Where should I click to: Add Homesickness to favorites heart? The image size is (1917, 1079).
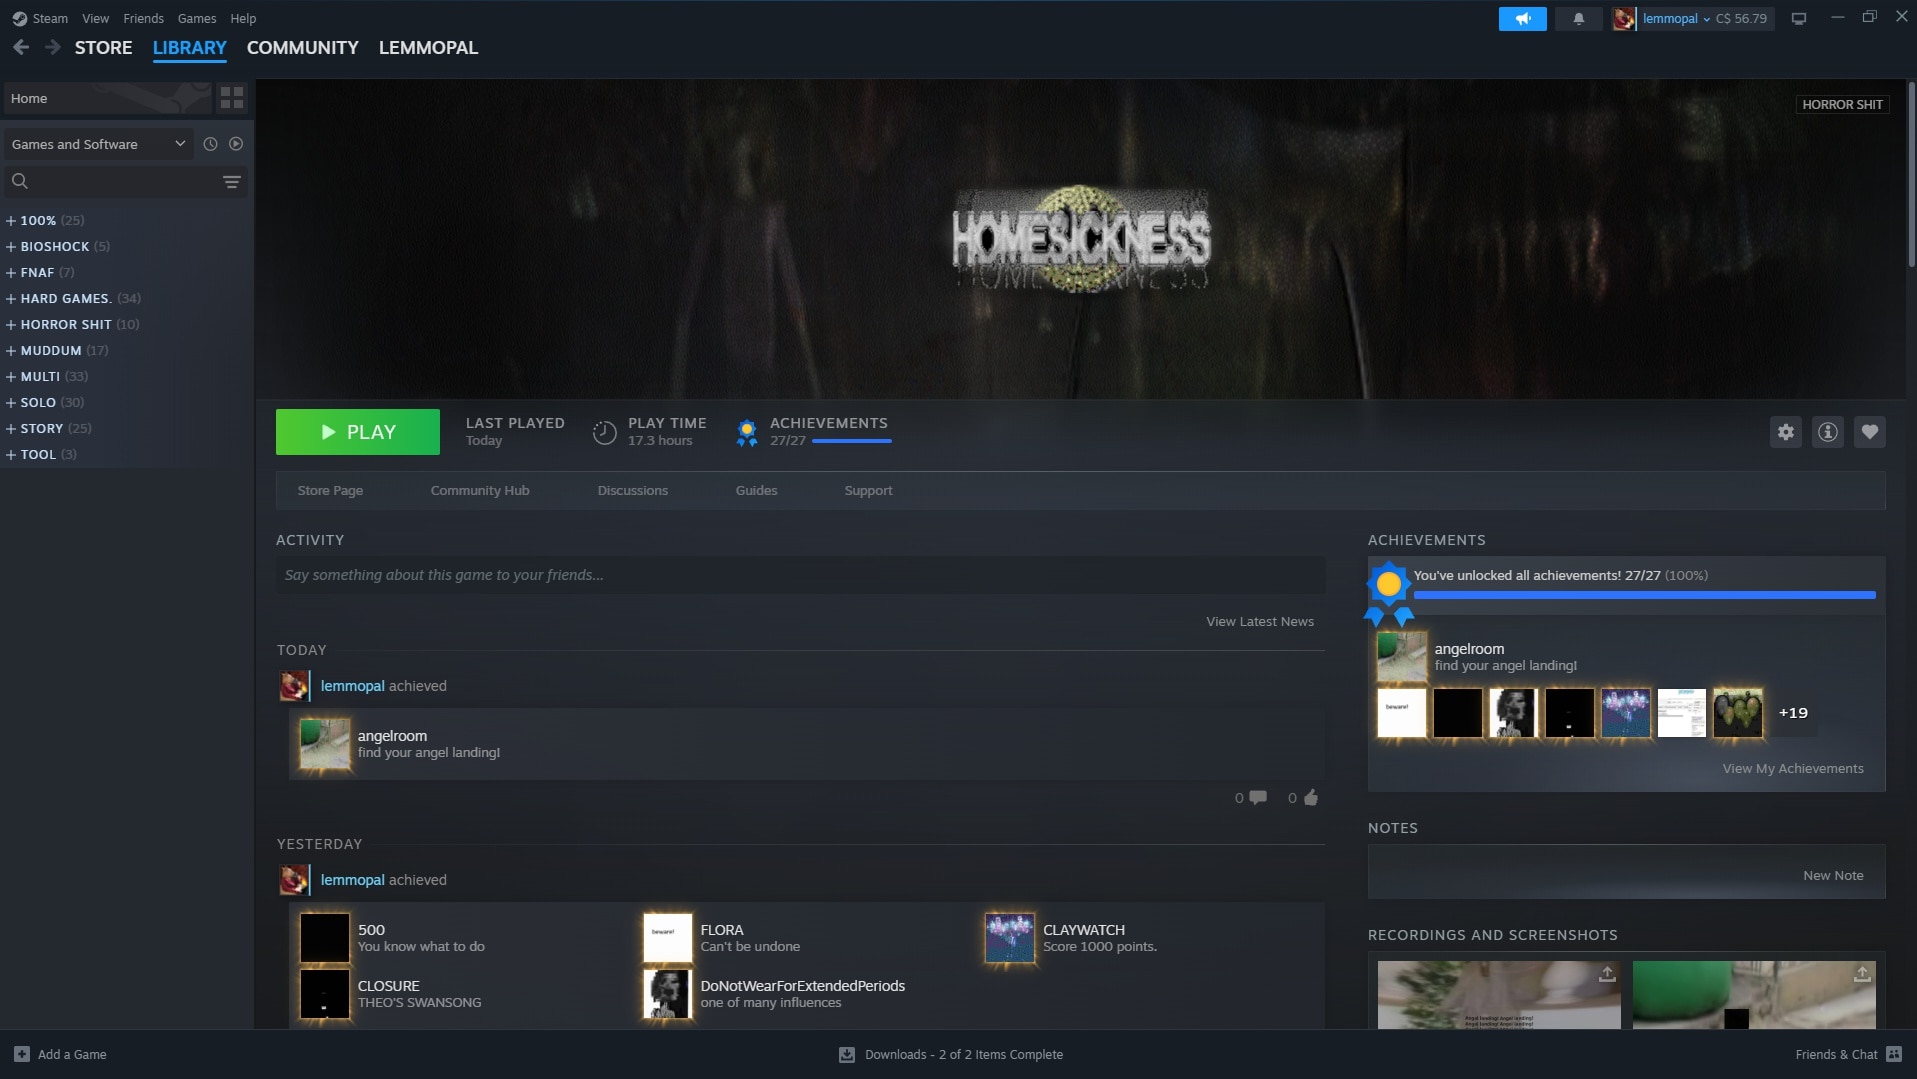(x=1870, y=432)
